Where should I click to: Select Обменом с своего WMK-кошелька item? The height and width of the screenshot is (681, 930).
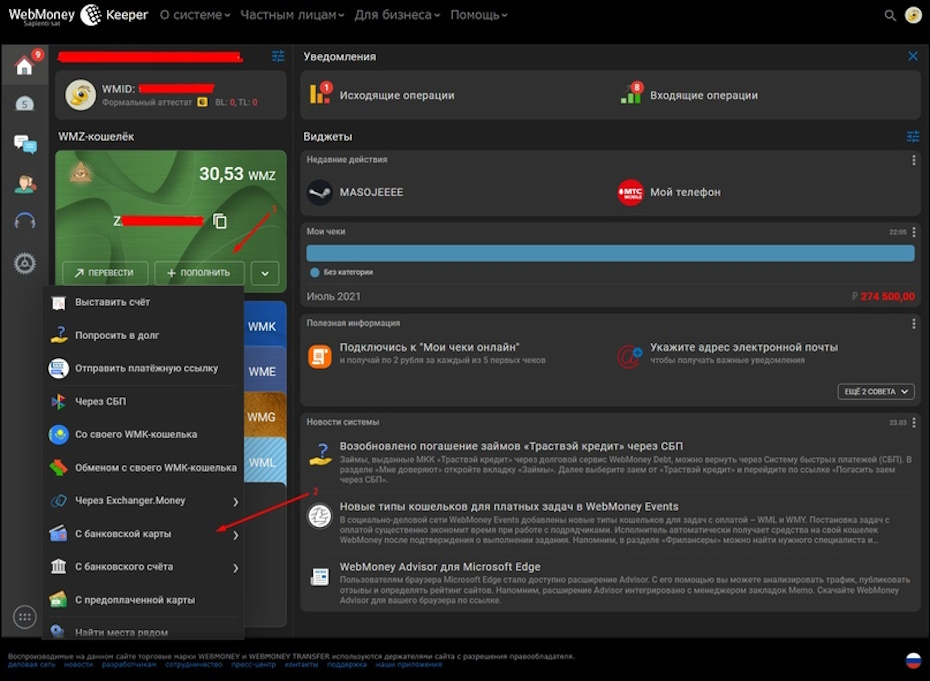[144, 467]
